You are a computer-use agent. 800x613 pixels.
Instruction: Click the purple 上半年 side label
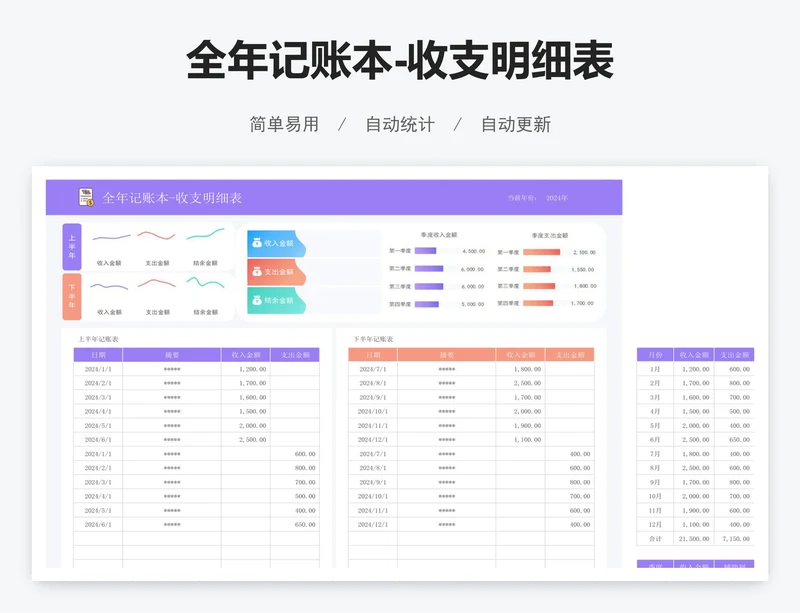coord(72,247)
